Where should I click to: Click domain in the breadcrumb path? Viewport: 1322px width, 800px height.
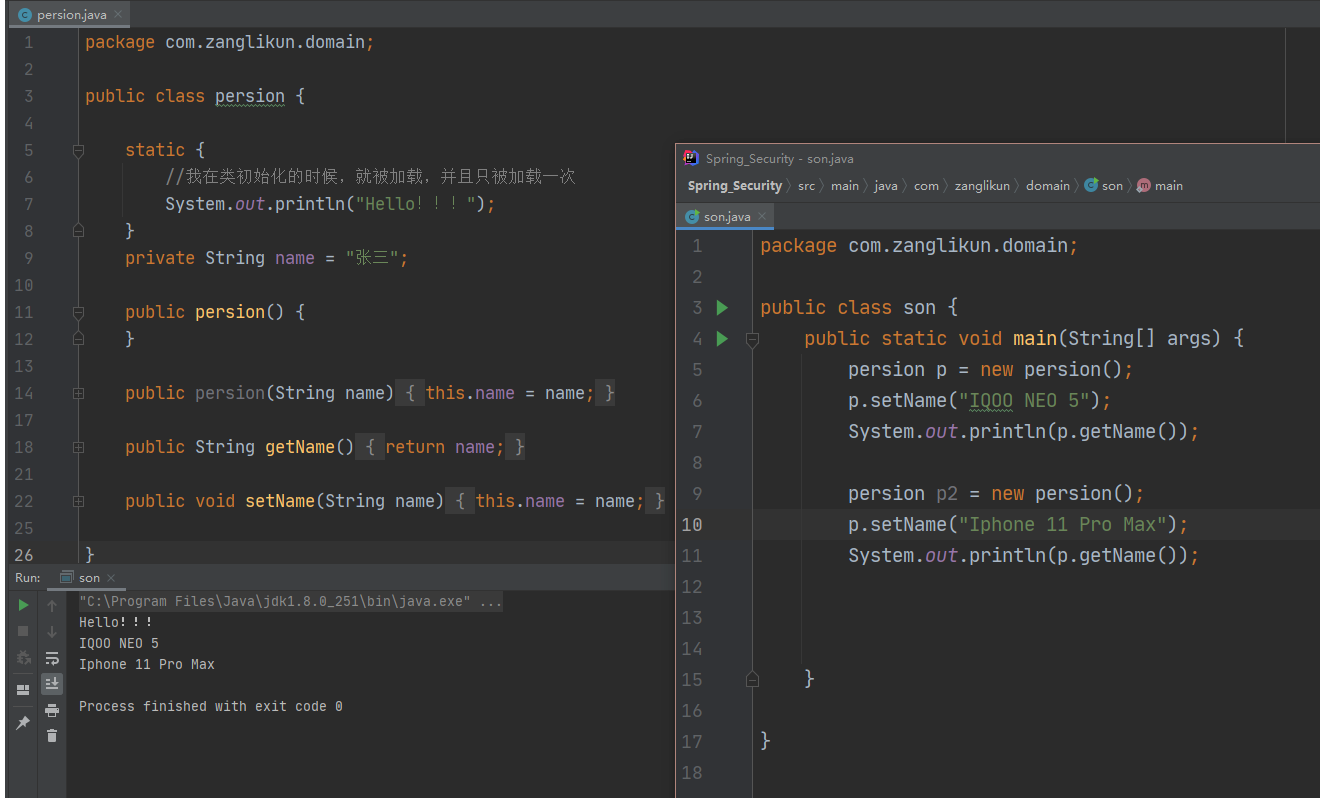(1047, 185)
